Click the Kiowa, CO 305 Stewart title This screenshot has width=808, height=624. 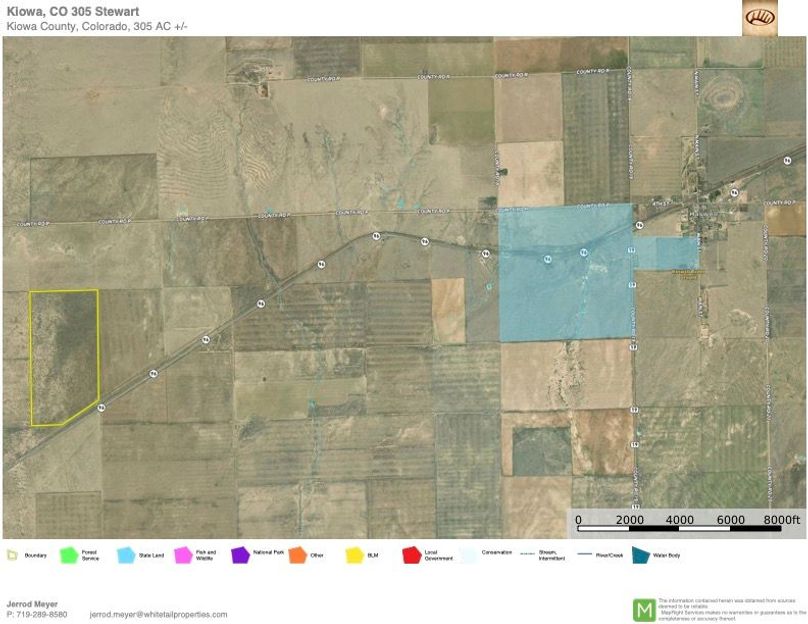click(72, 11)
